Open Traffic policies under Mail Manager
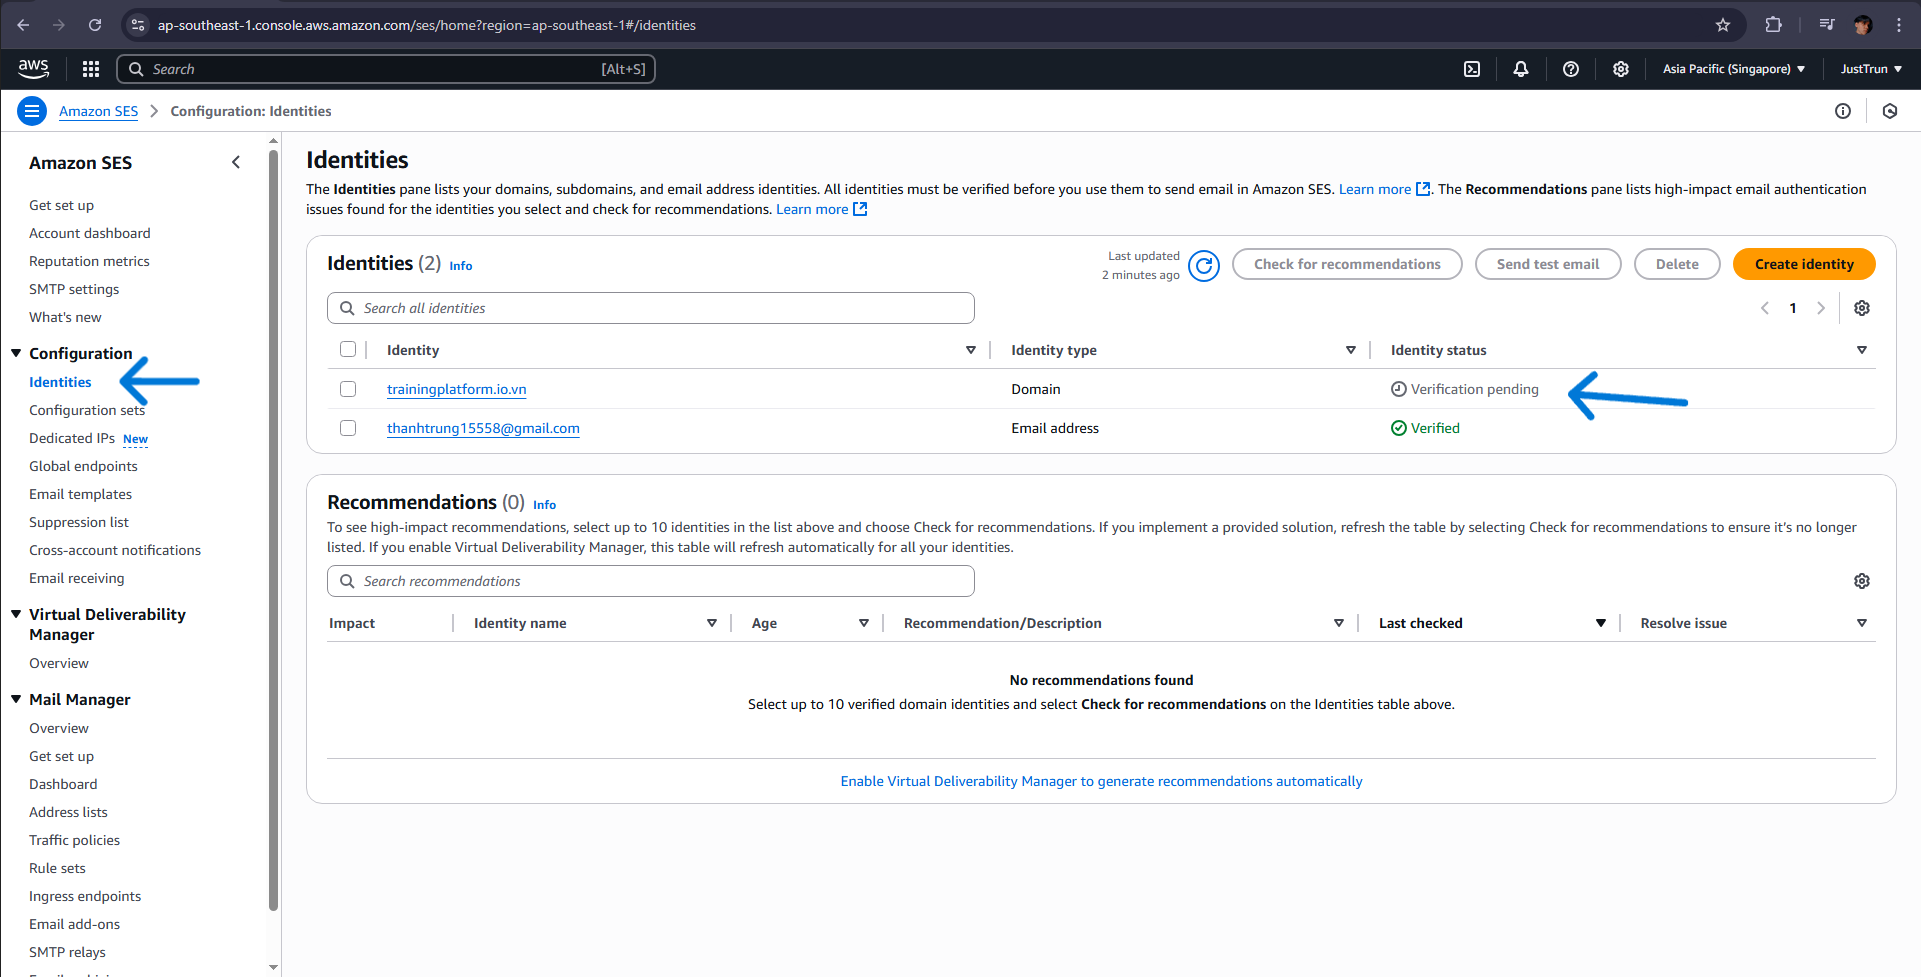This screenshot has height=977, width=1921. click(x=74, y=840)
